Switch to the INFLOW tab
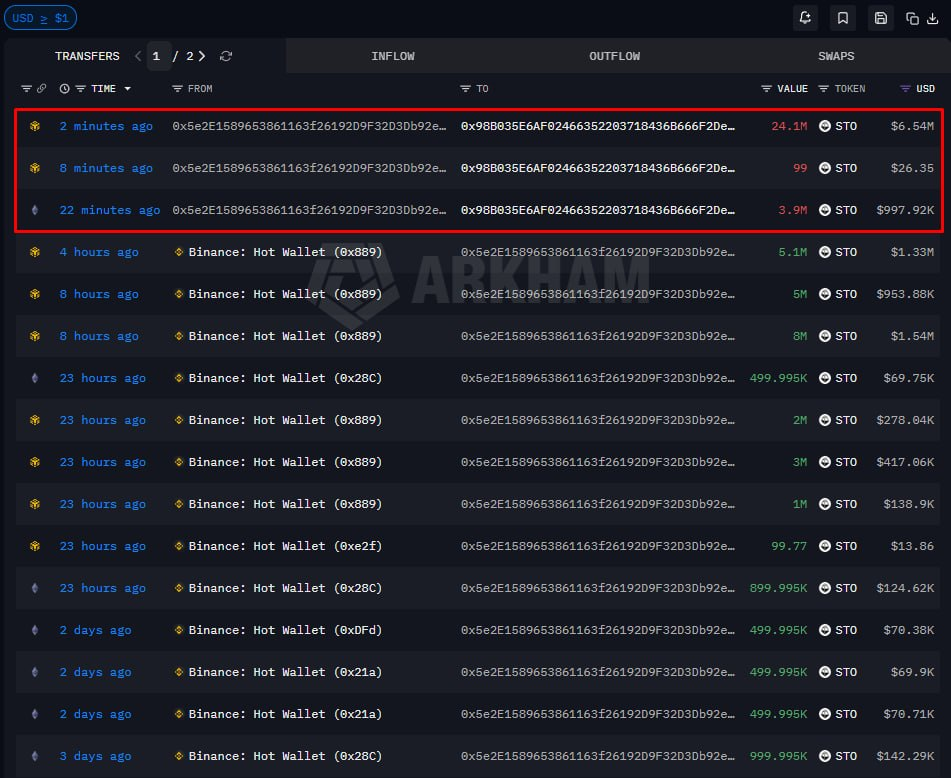 (x=392, y=56)
